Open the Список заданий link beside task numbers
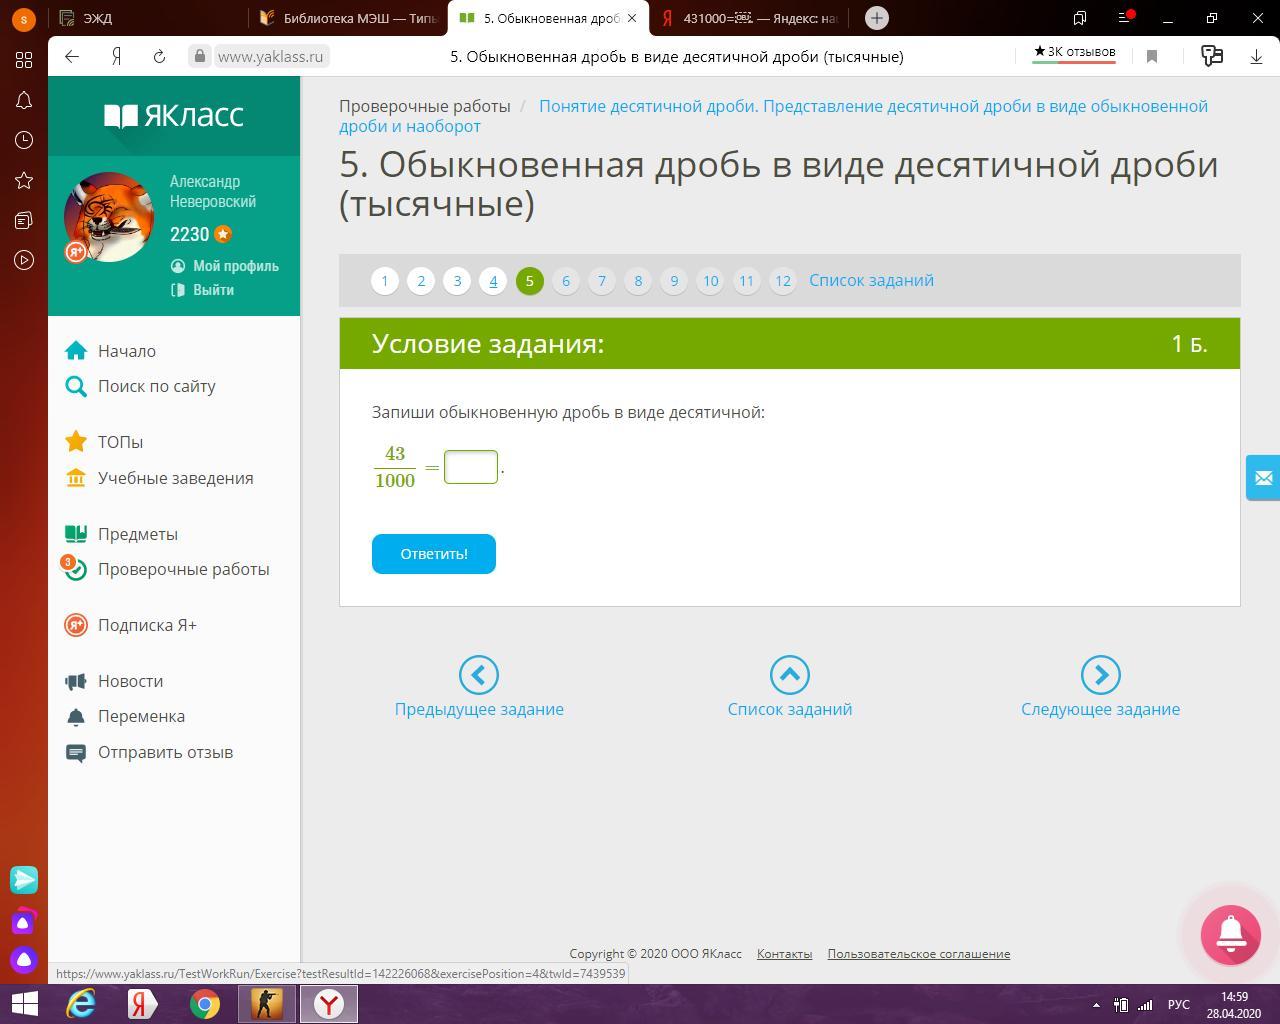The image size is (1280, 1024). click(x=871, y=281)
